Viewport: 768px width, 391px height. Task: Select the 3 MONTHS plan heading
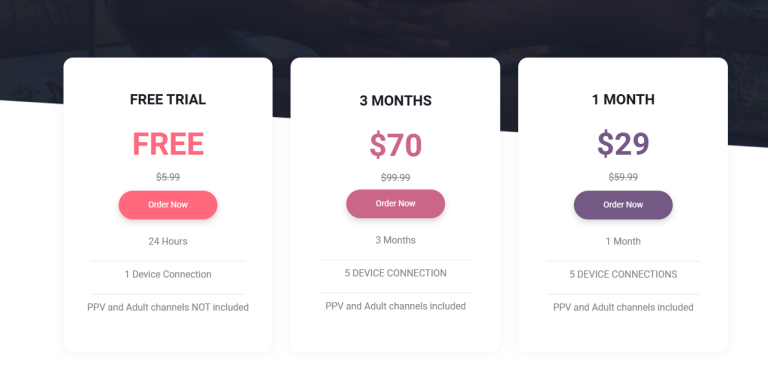point(395,100)
